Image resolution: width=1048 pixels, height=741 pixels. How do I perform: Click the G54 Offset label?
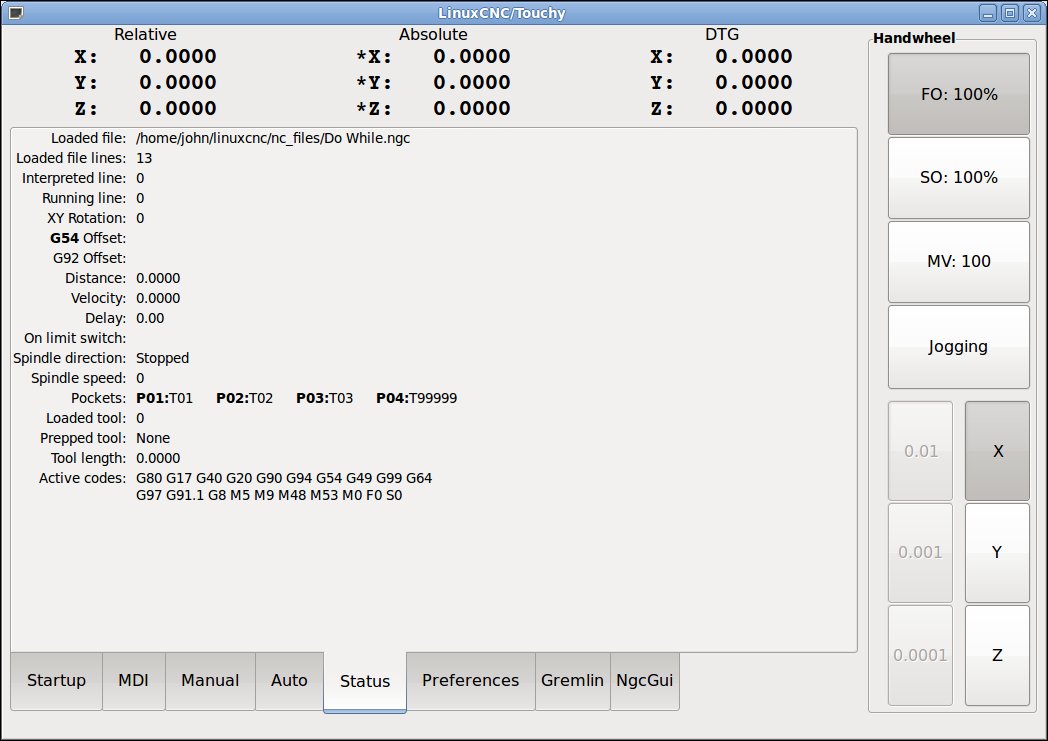(x=88, y=239)
